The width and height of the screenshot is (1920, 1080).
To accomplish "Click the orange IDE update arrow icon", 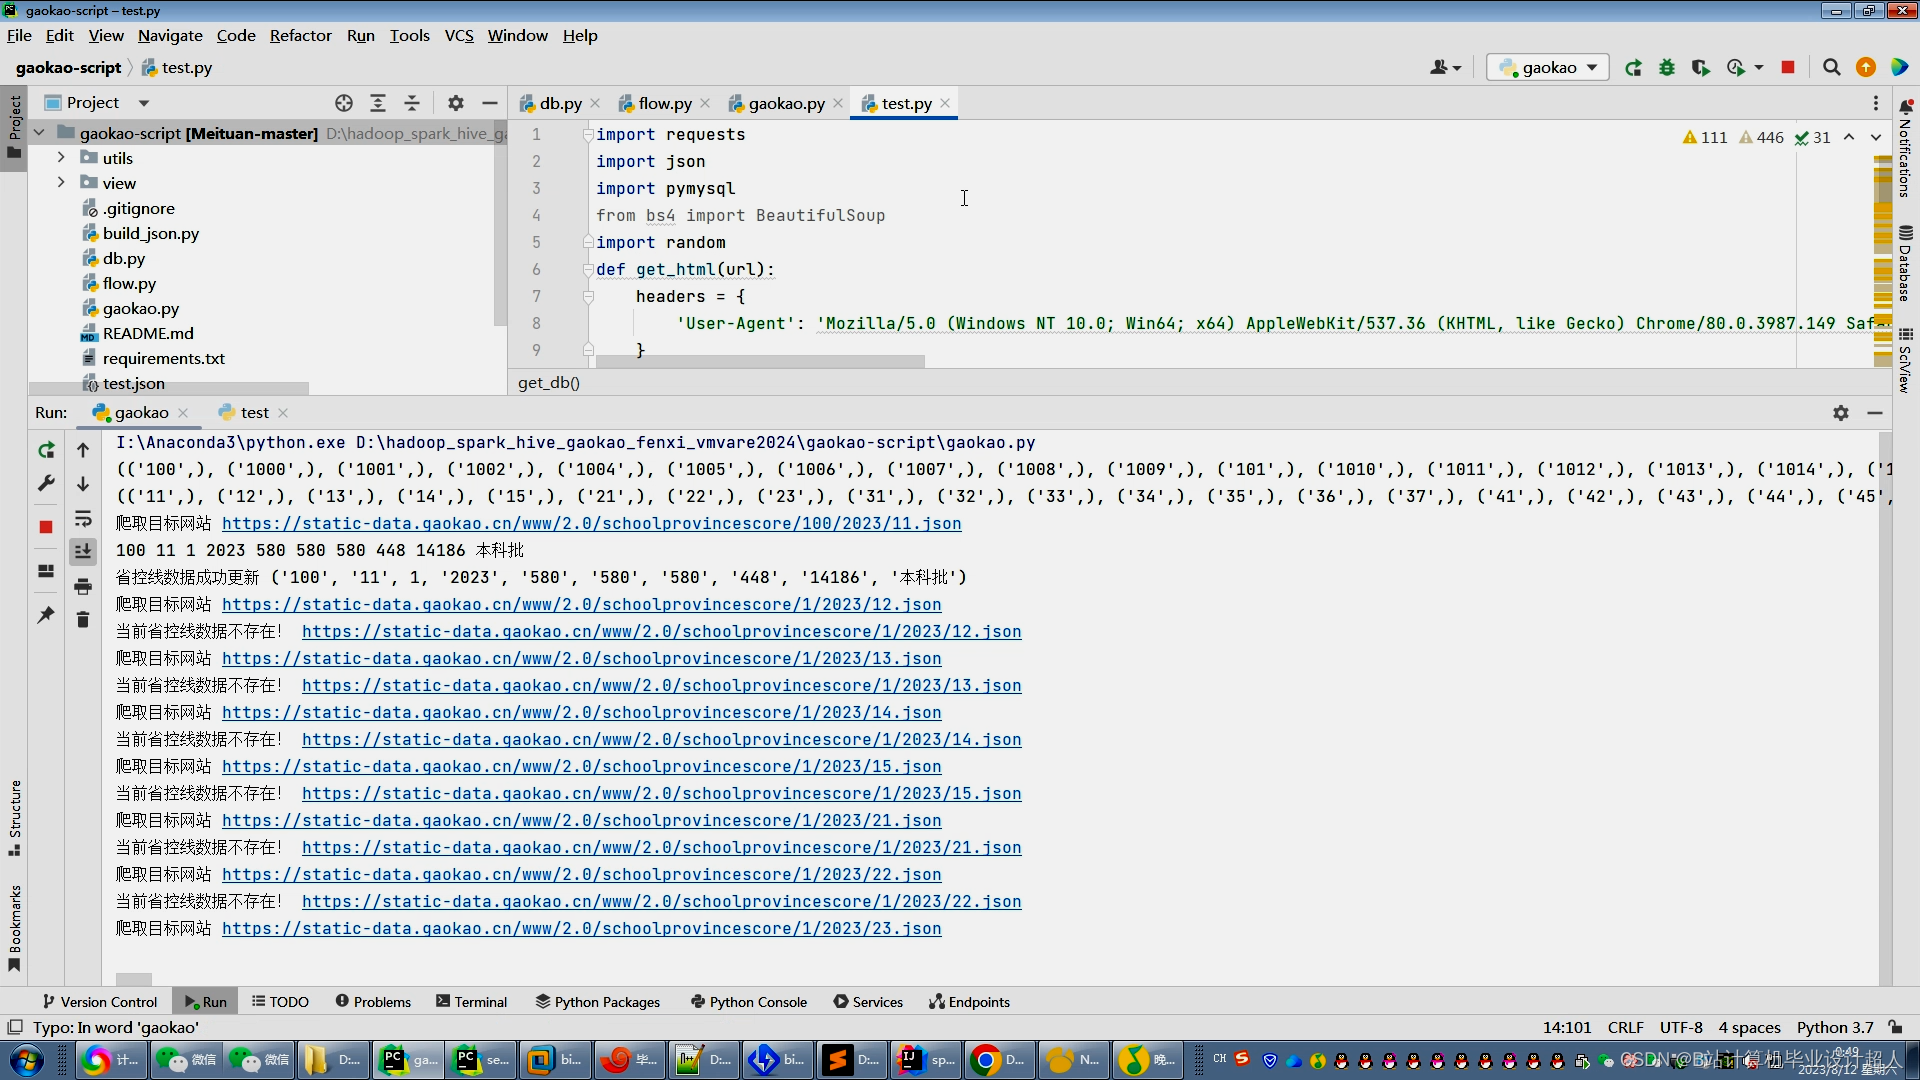I will (1866, 68).
